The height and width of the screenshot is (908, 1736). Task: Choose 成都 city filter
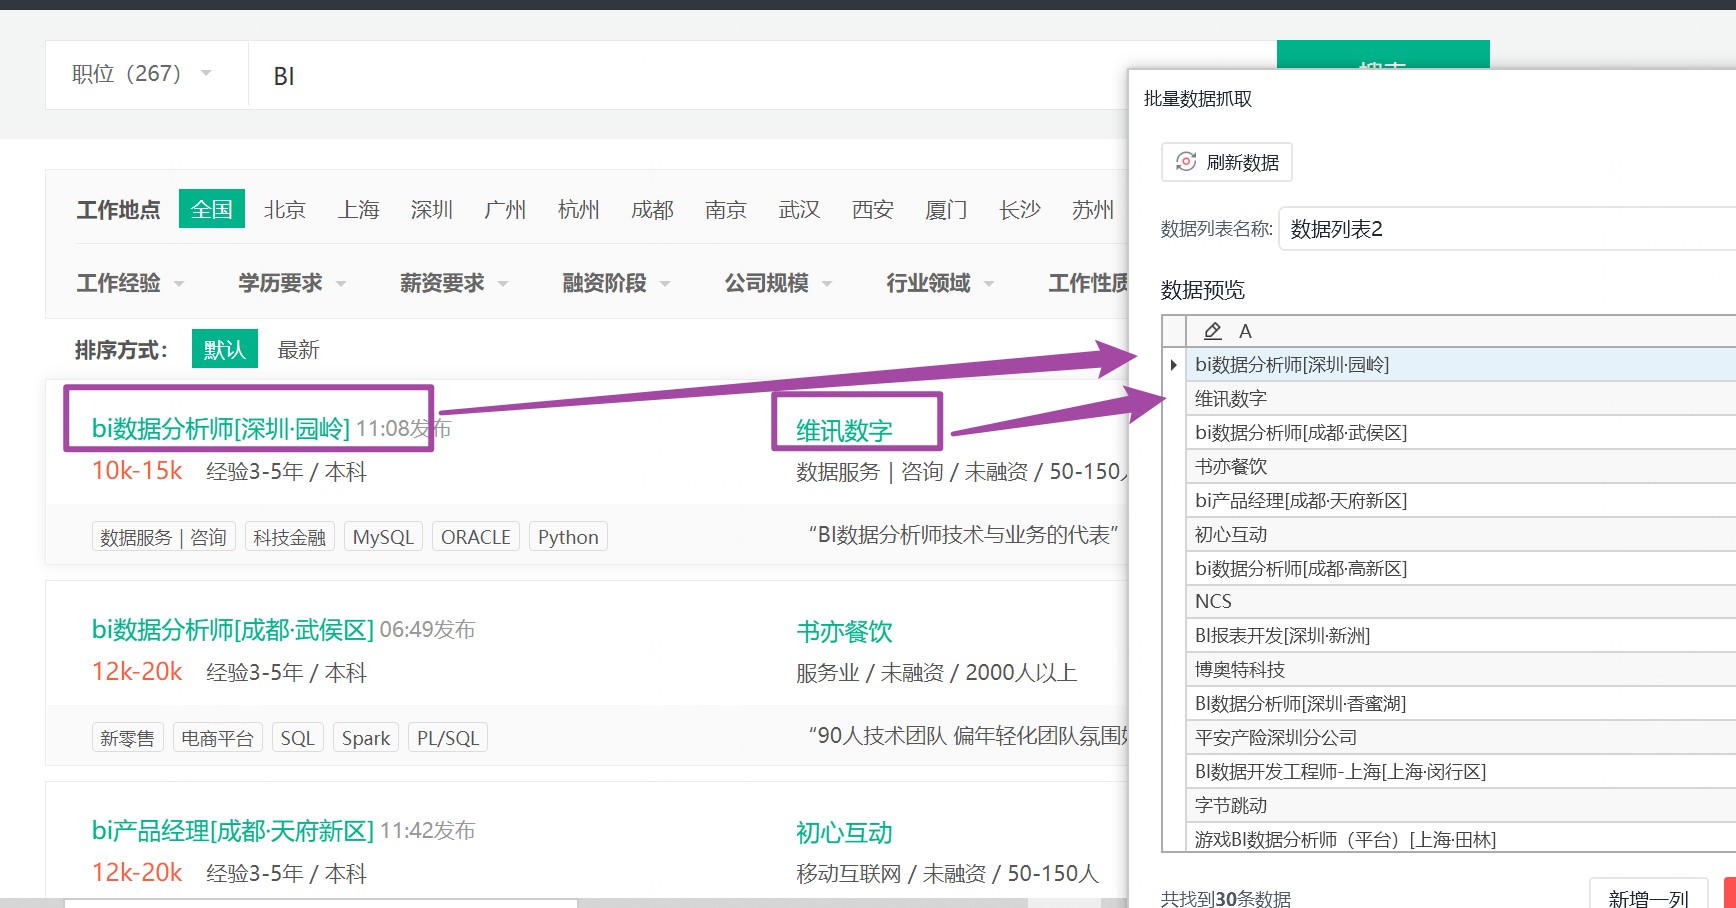(652, 209)
